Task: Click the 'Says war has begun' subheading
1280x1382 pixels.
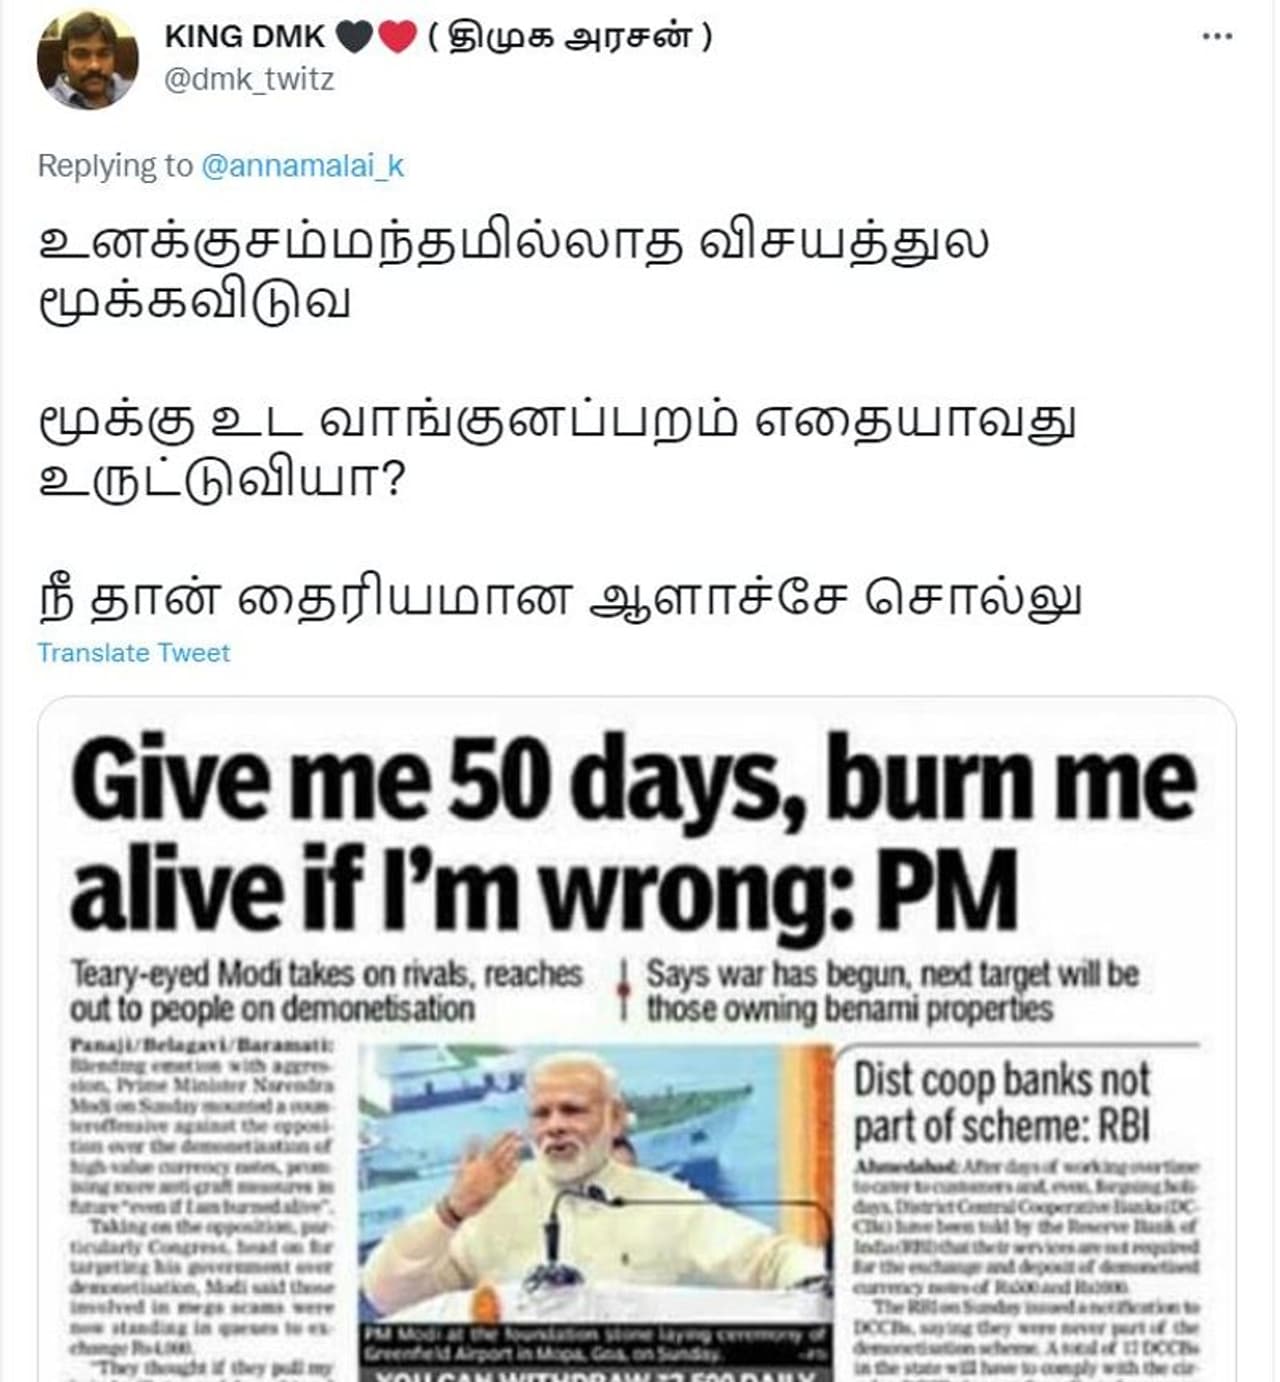Action: 892,991
